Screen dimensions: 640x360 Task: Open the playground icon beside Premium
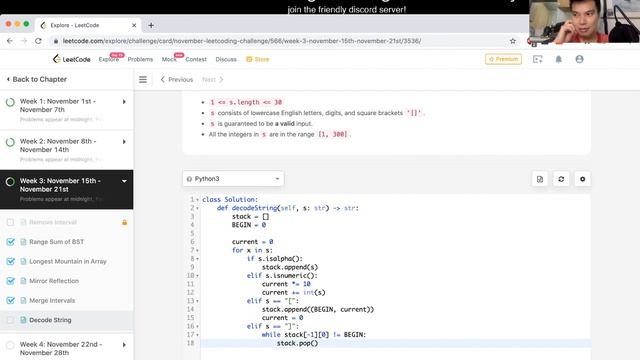click(x=538, y=59)
